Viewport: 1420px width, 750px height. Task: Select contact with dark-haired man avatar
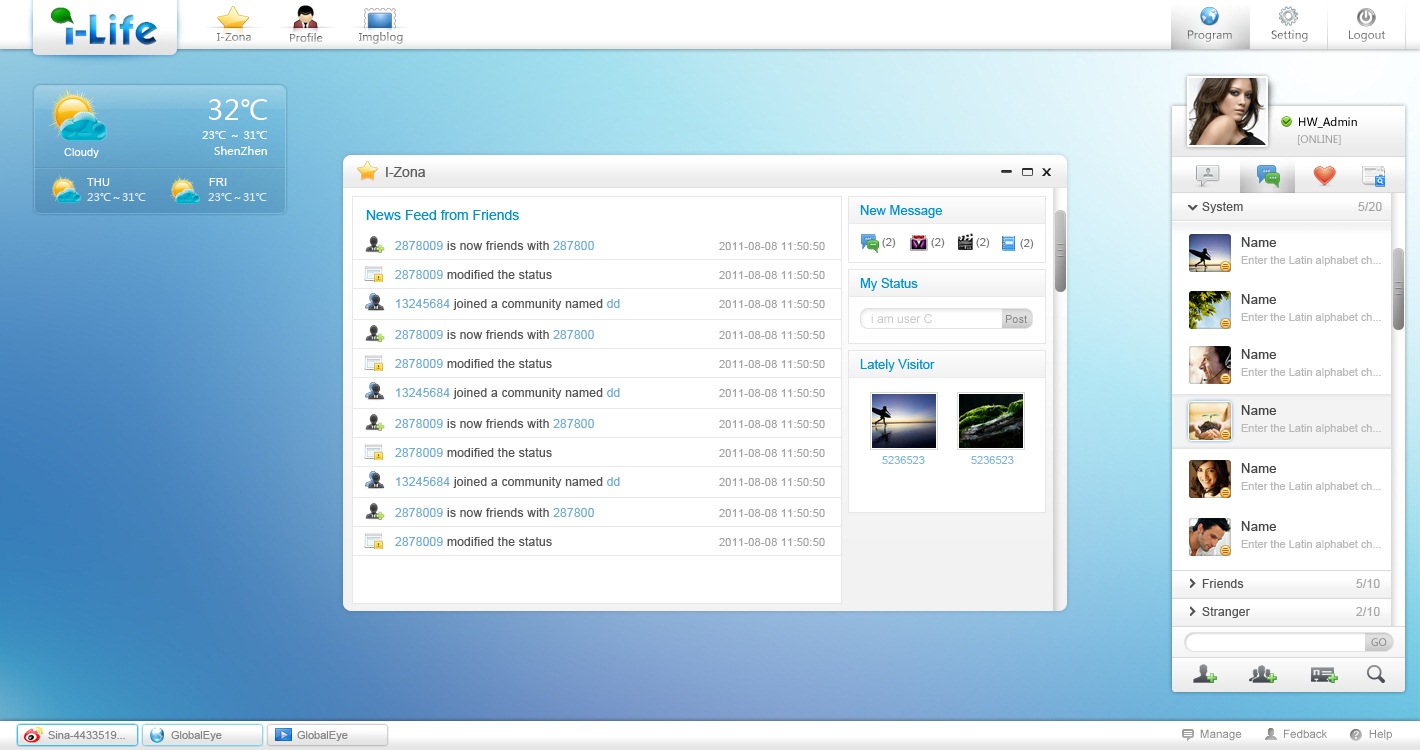(x=1282, y=536)
